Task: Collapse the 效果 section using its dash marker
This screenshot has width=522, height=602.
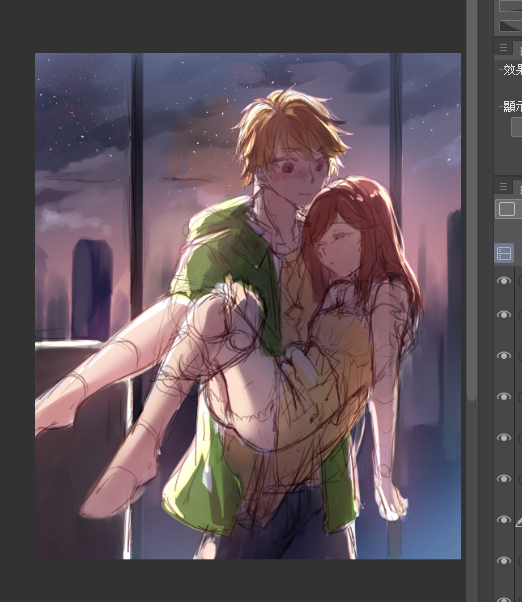Action: click(500, 70)
